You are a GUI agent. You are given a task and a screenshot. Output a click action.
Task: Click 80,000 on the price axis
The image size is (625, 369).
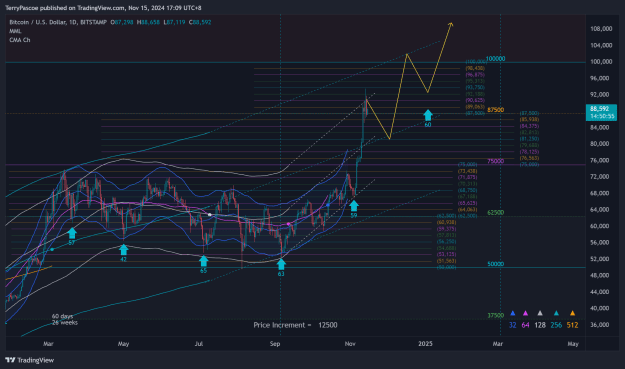pyautogui.click(x=599, y=144)
